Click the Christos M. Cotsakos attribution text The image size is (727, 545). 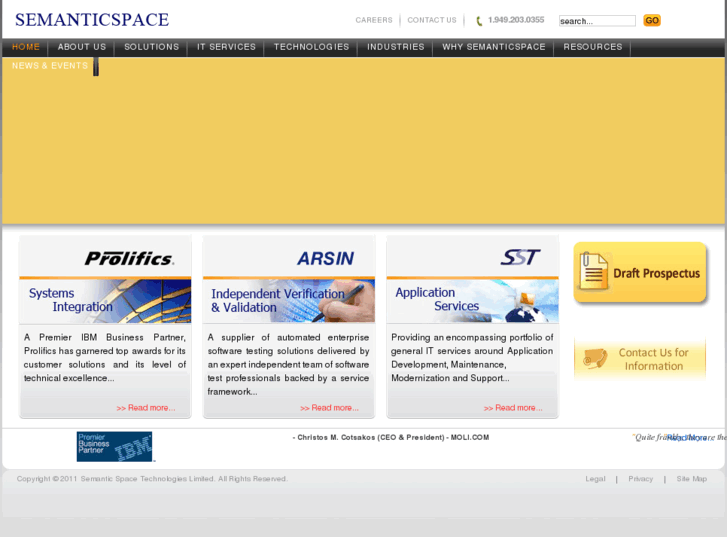[391, 437]
